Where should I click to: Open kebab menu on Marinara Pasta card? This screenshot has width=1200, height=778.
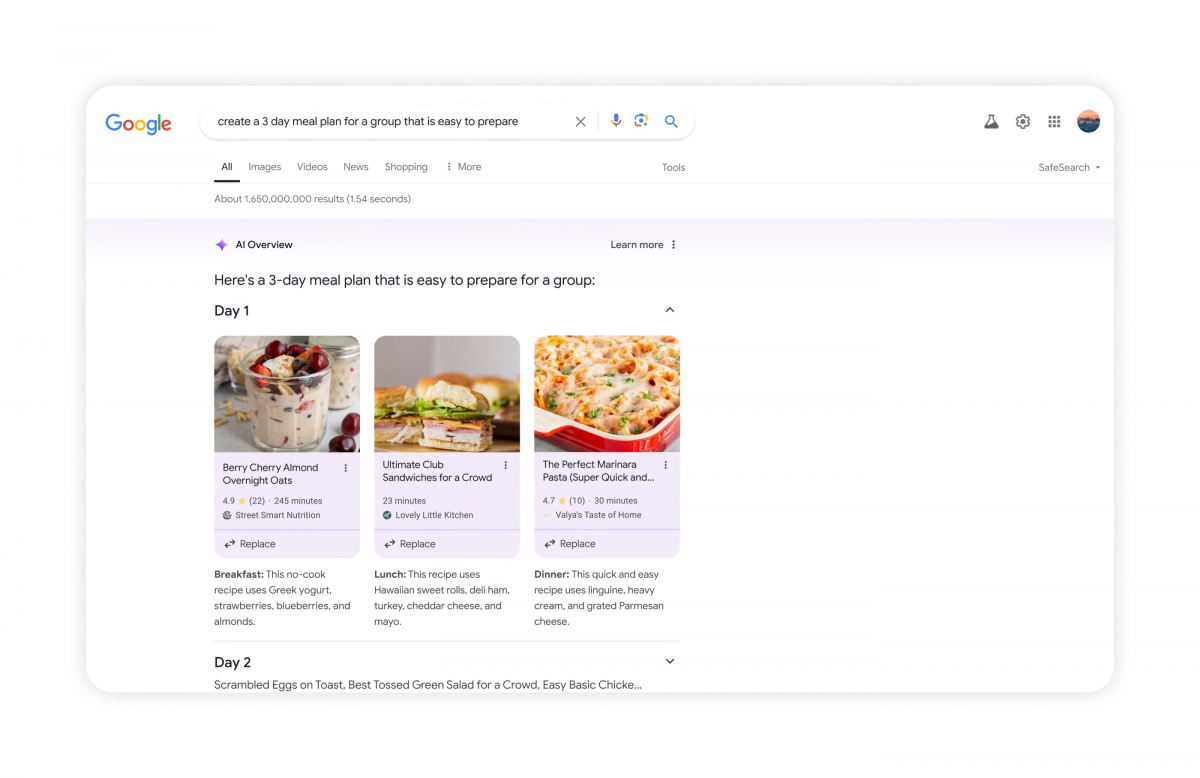pos(666,464)
